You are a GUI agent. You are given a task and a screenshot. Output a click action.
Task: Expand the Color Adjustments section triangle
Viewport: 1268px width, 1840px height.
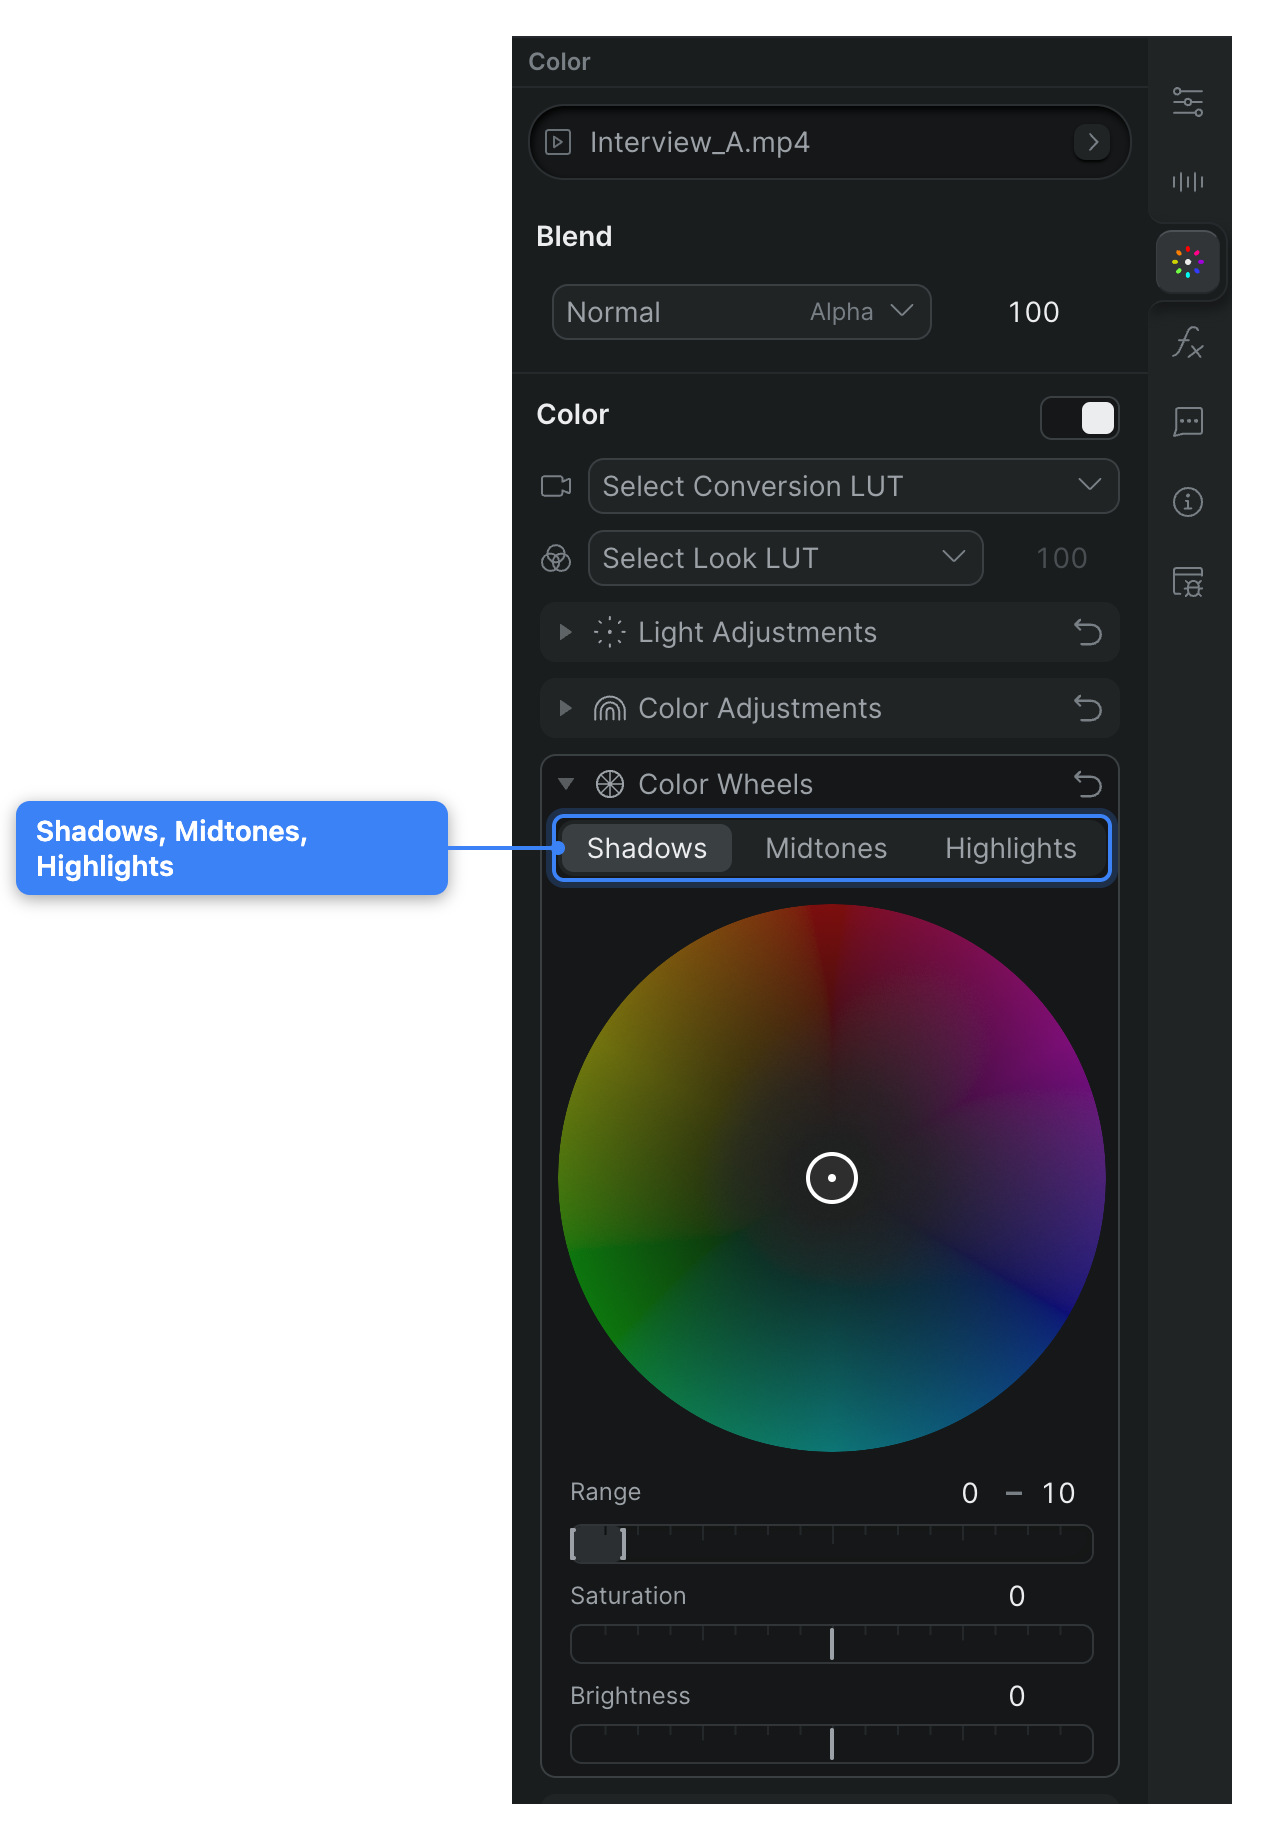pyautogui.click(x=566, y=708)
